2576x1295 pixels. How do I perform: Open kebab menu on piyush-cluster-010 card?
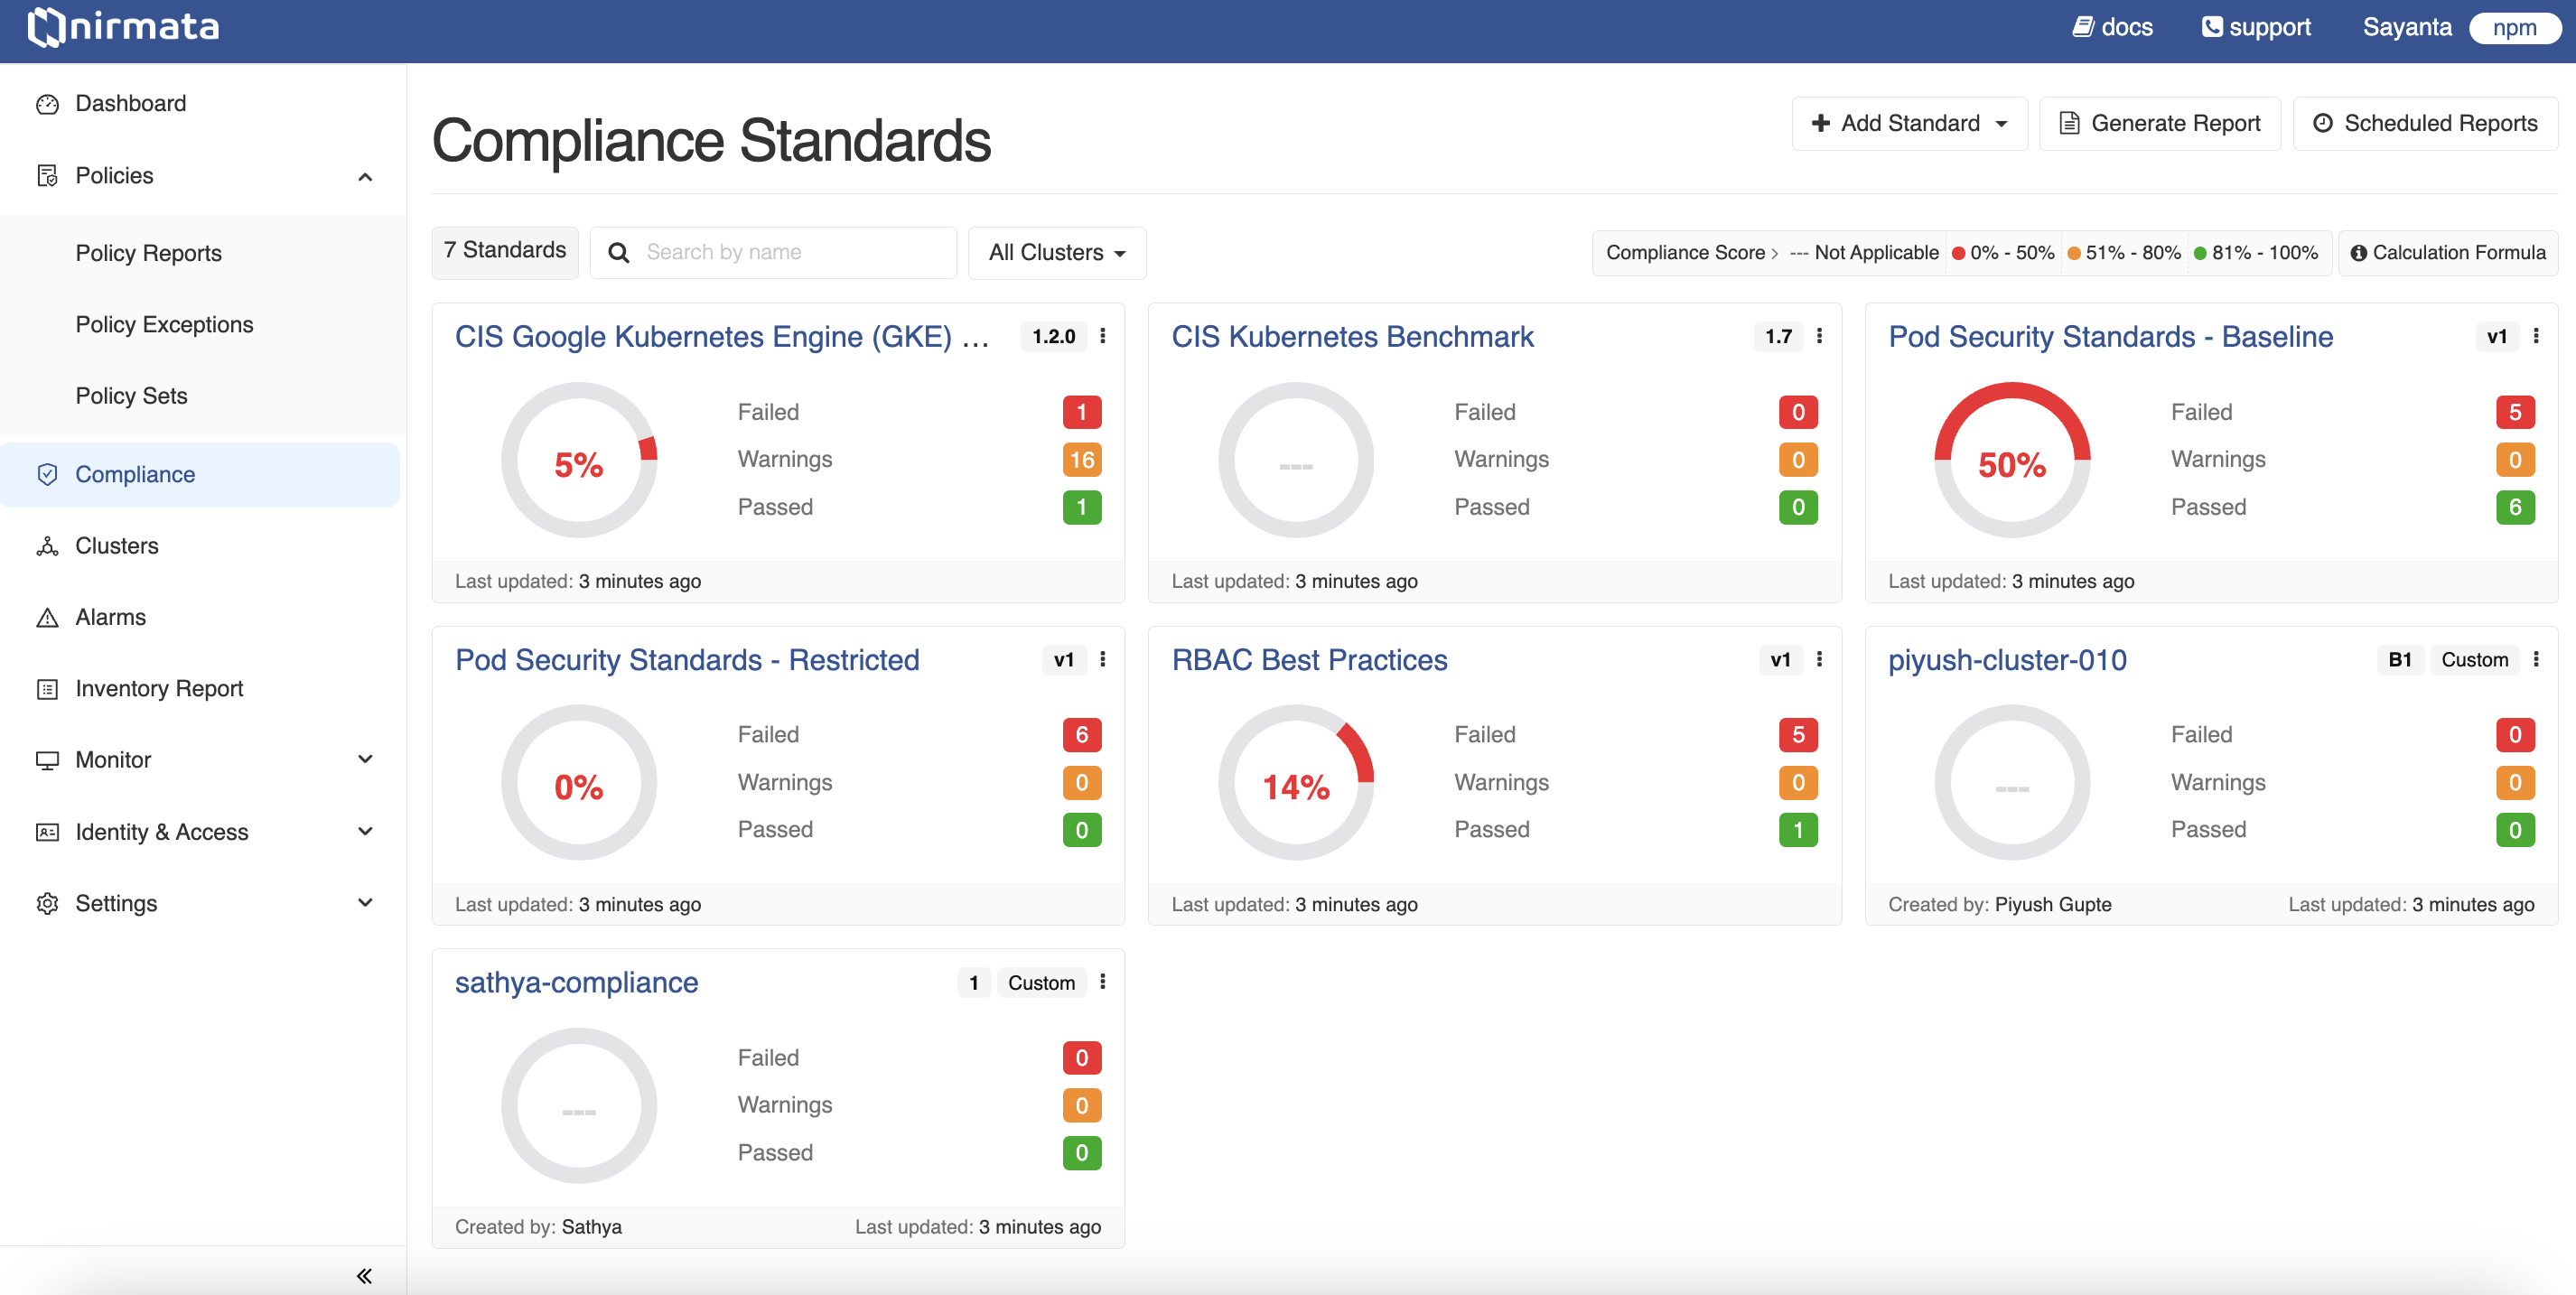click(x=2536, y=659)
